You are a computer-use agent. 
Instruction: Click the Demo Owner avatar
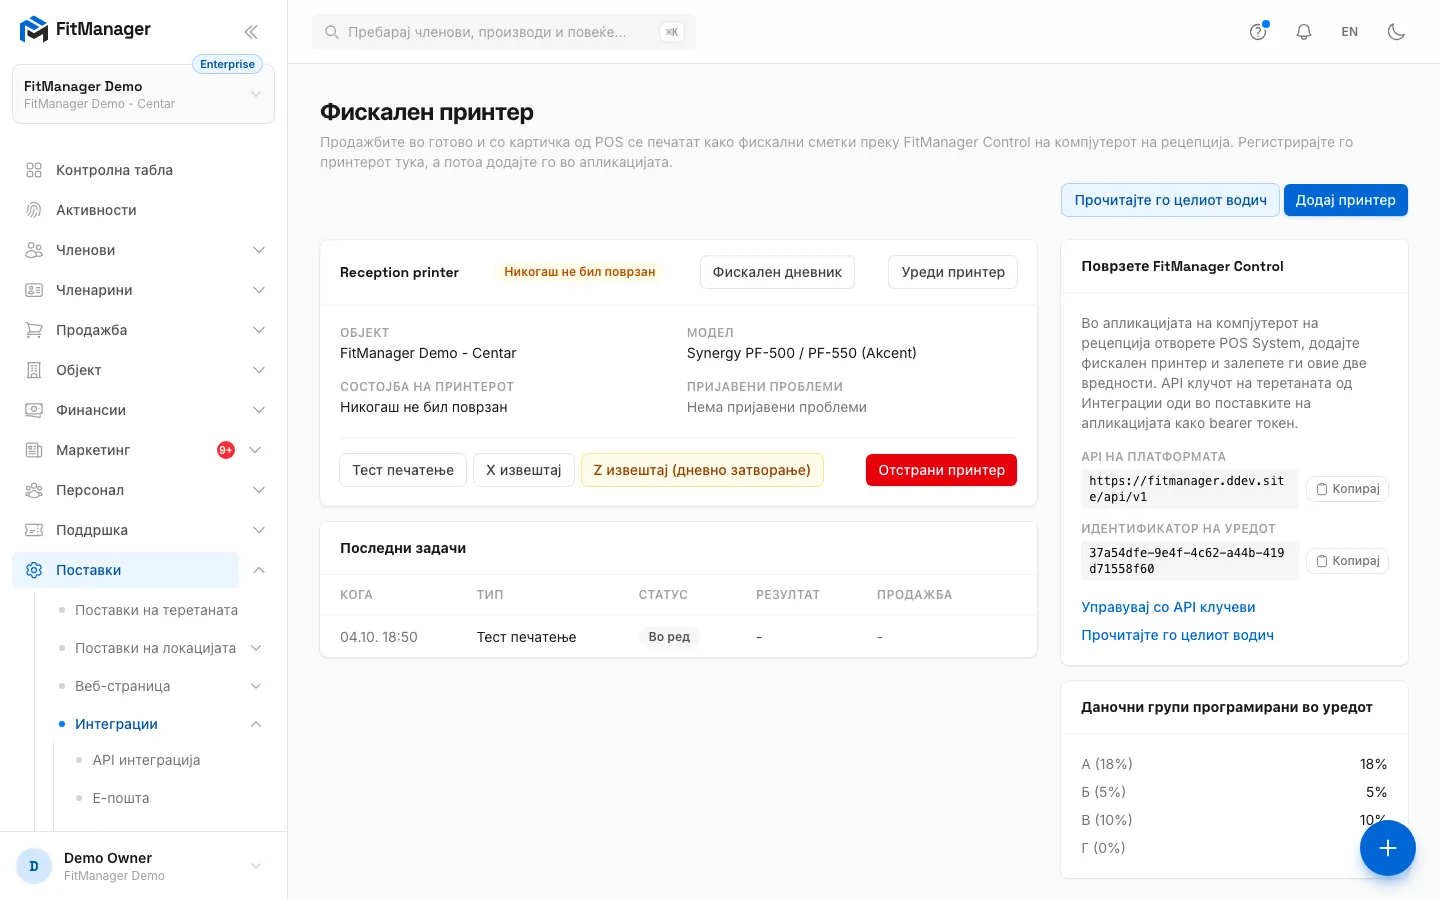pos(34,866)
